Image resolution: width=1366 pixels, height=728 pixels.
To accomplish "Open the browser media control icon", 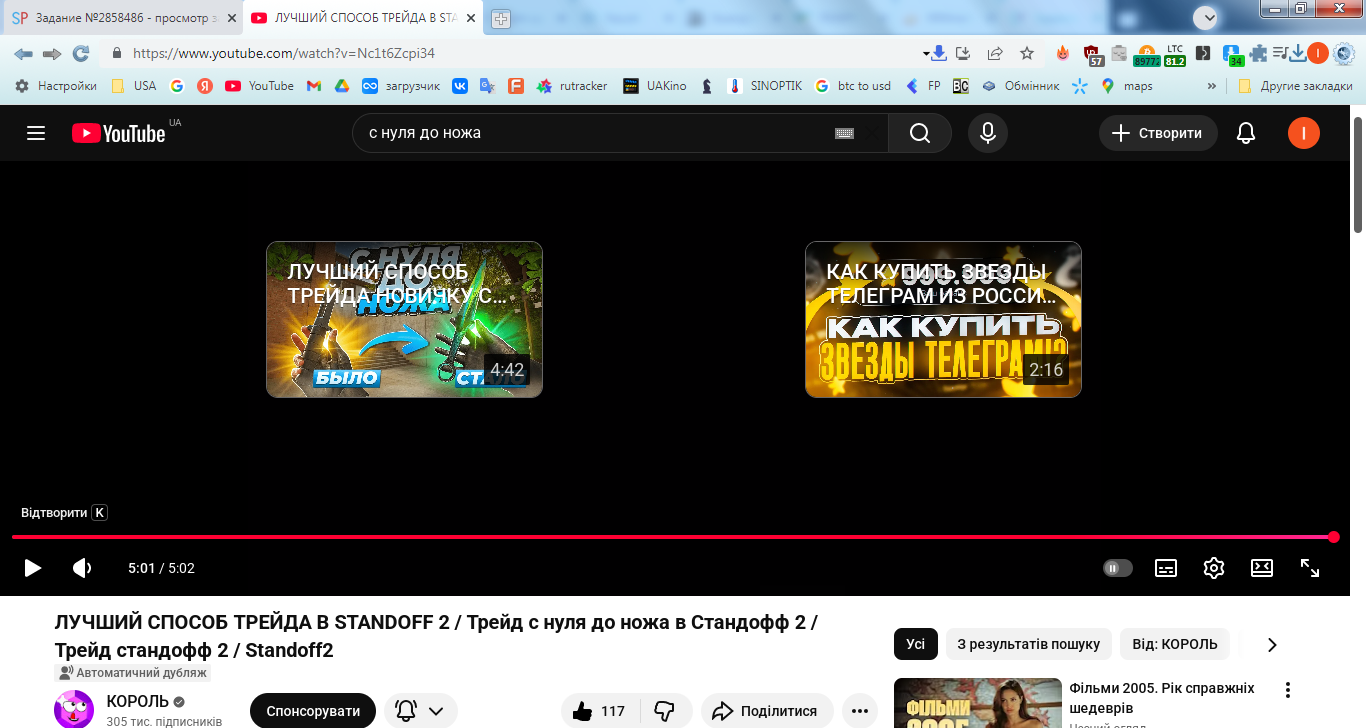I will coord(1279,53).
